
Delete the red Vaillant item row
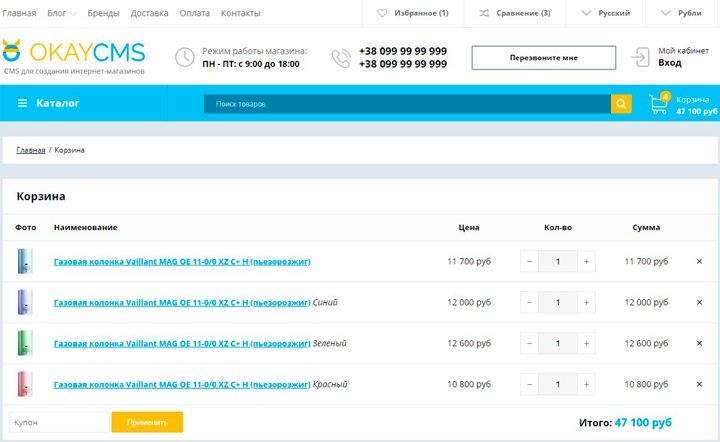[699, 384]
